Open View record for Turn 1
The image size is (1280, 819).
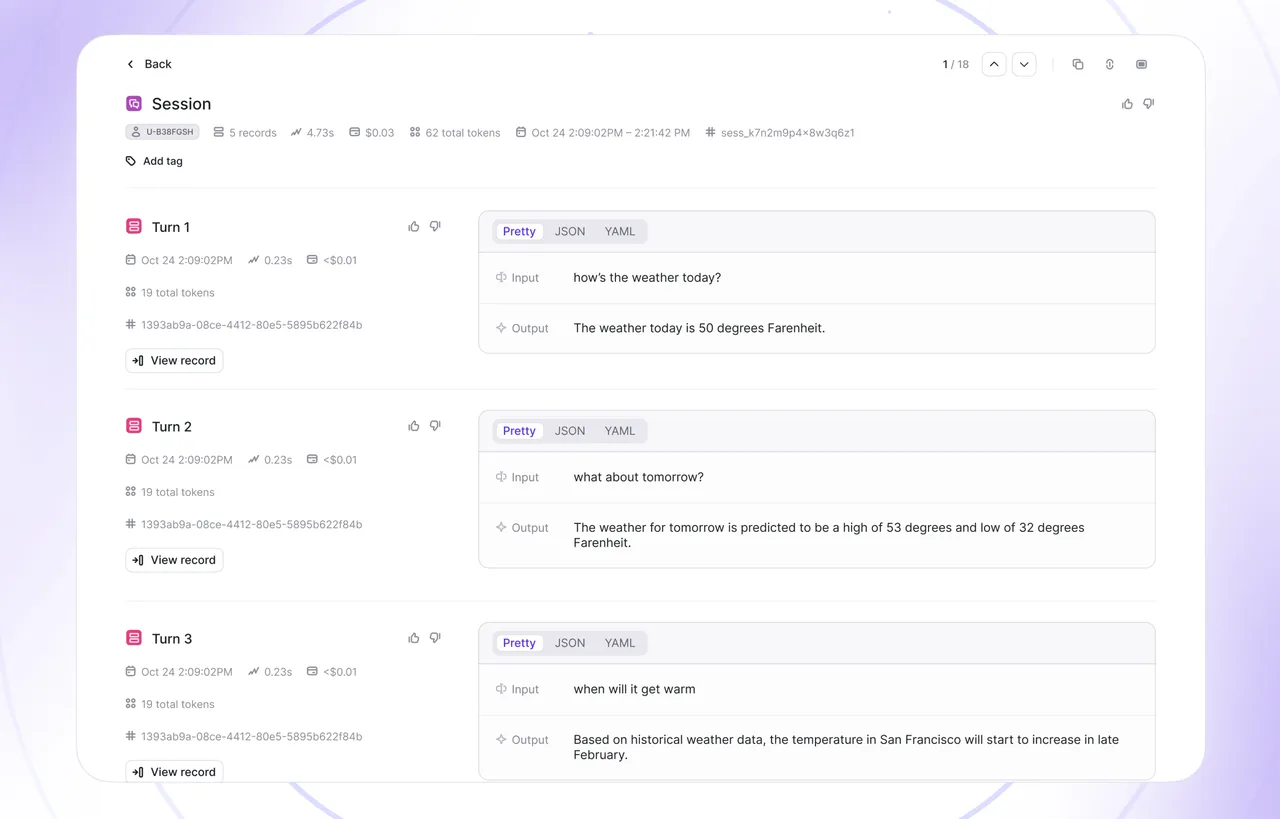[174, 361]
